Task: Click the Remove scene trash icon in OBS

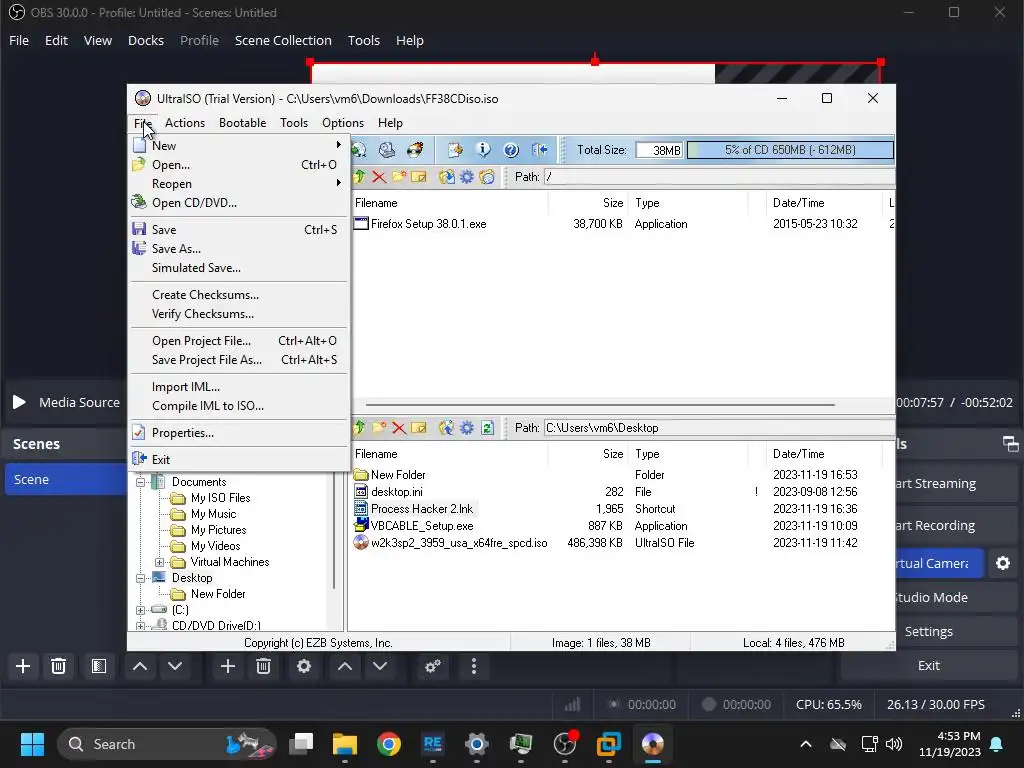Action: click(58, 666)
